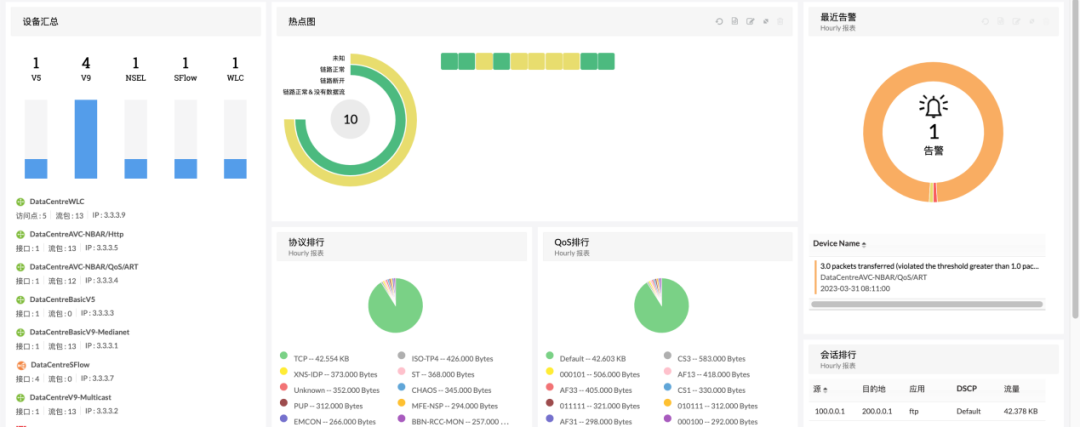Click 42.378 KB traffic cell
This screenshot has height=427, width=1080.
coord(1021,411)
